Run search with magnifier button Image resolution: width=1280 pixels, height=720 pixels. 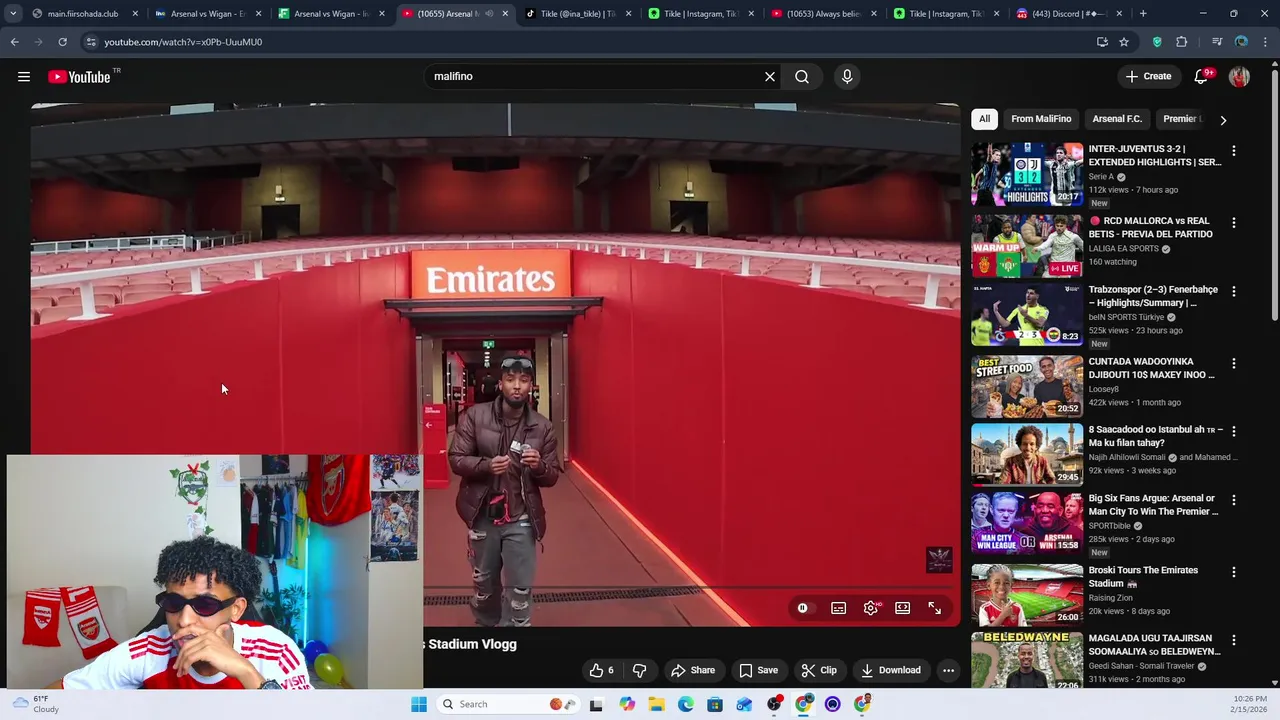pos(802,77)
